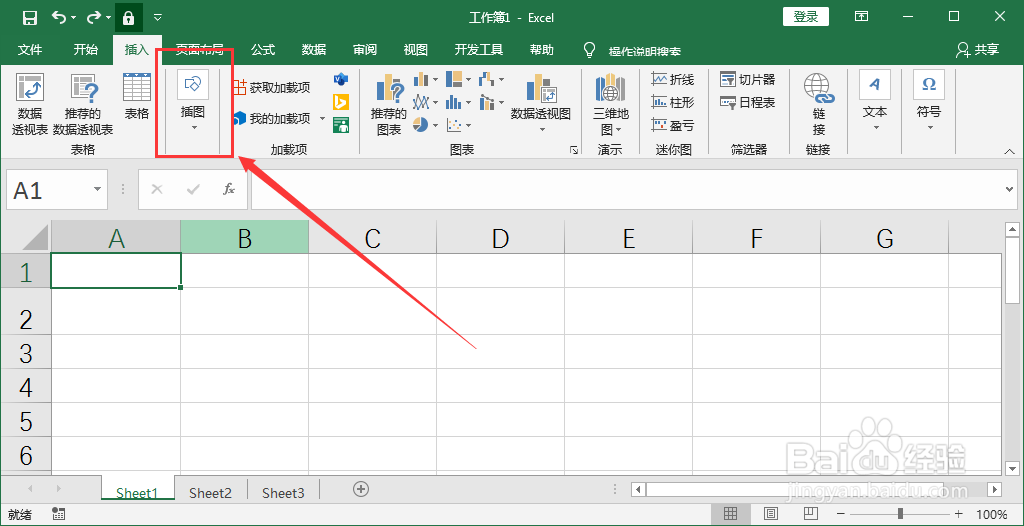Insert a statistic chart
The height and width of the screenshot is (526, 1024).
point(458,102)
